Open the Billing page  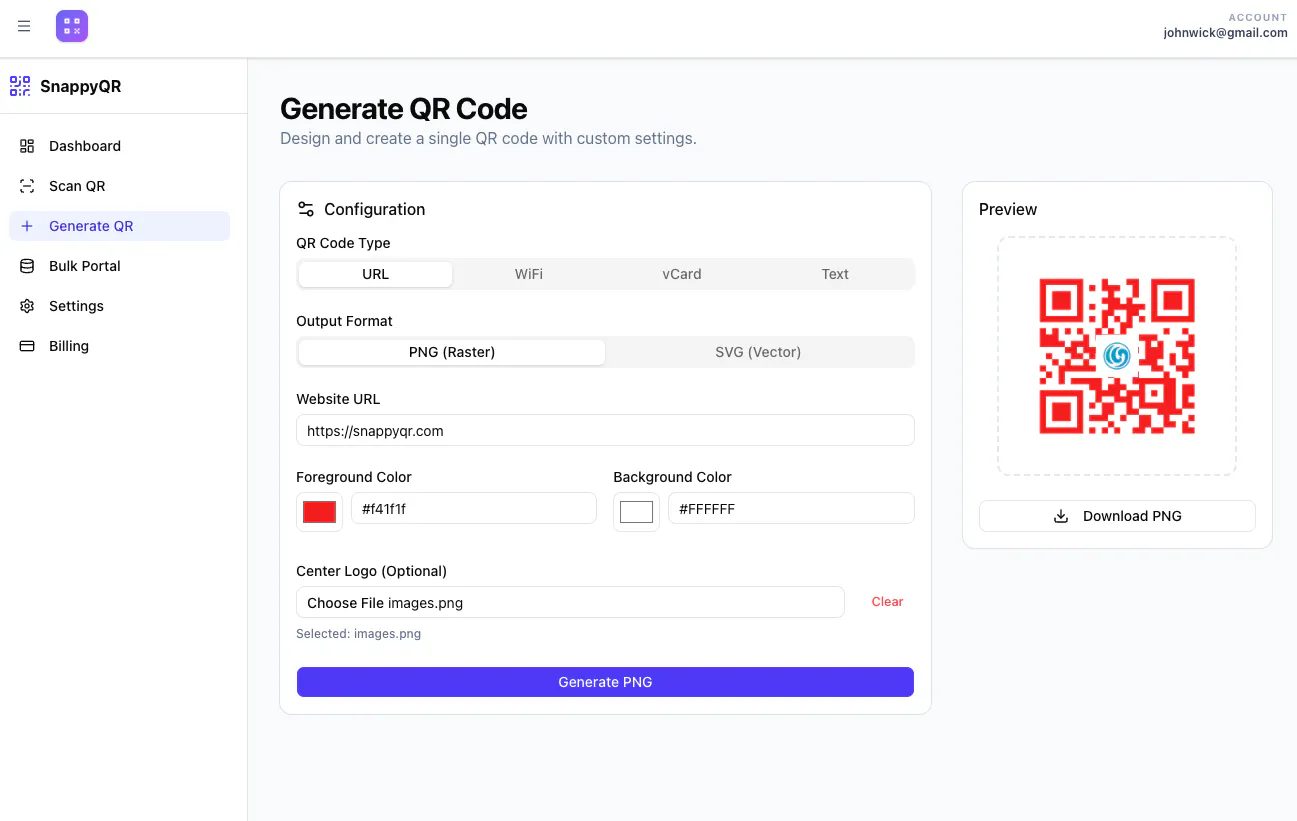119,346
